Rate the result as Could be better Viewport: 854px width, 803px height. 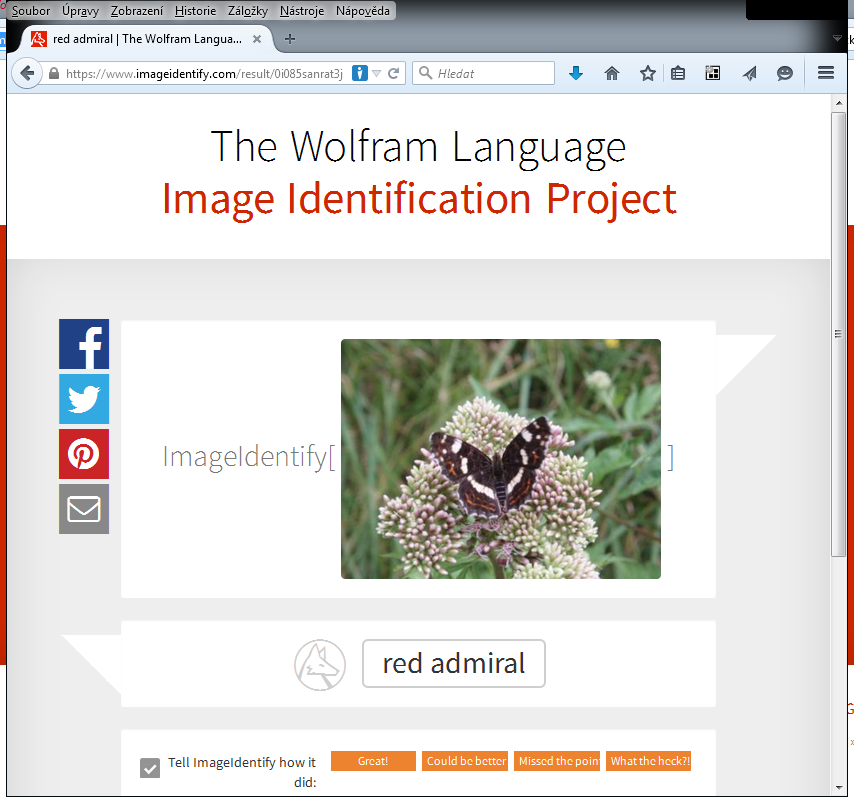pos(465,761)
